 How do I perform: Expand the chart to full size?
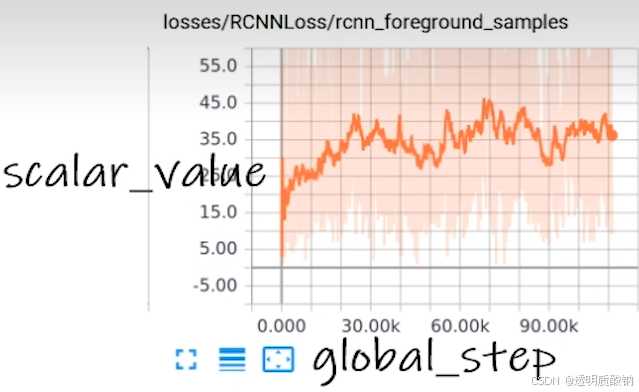coord(186,359)
